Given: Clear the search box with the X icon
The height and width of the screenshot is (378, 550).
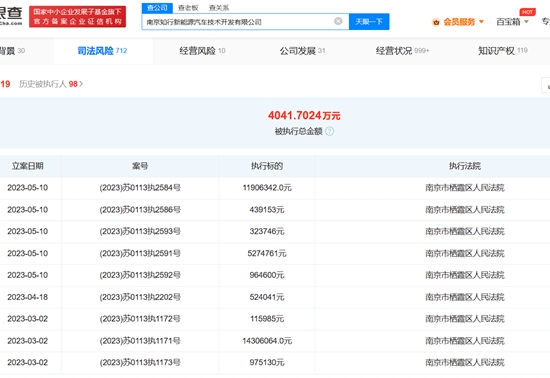Looking at the screenshot, I should 338,21.
